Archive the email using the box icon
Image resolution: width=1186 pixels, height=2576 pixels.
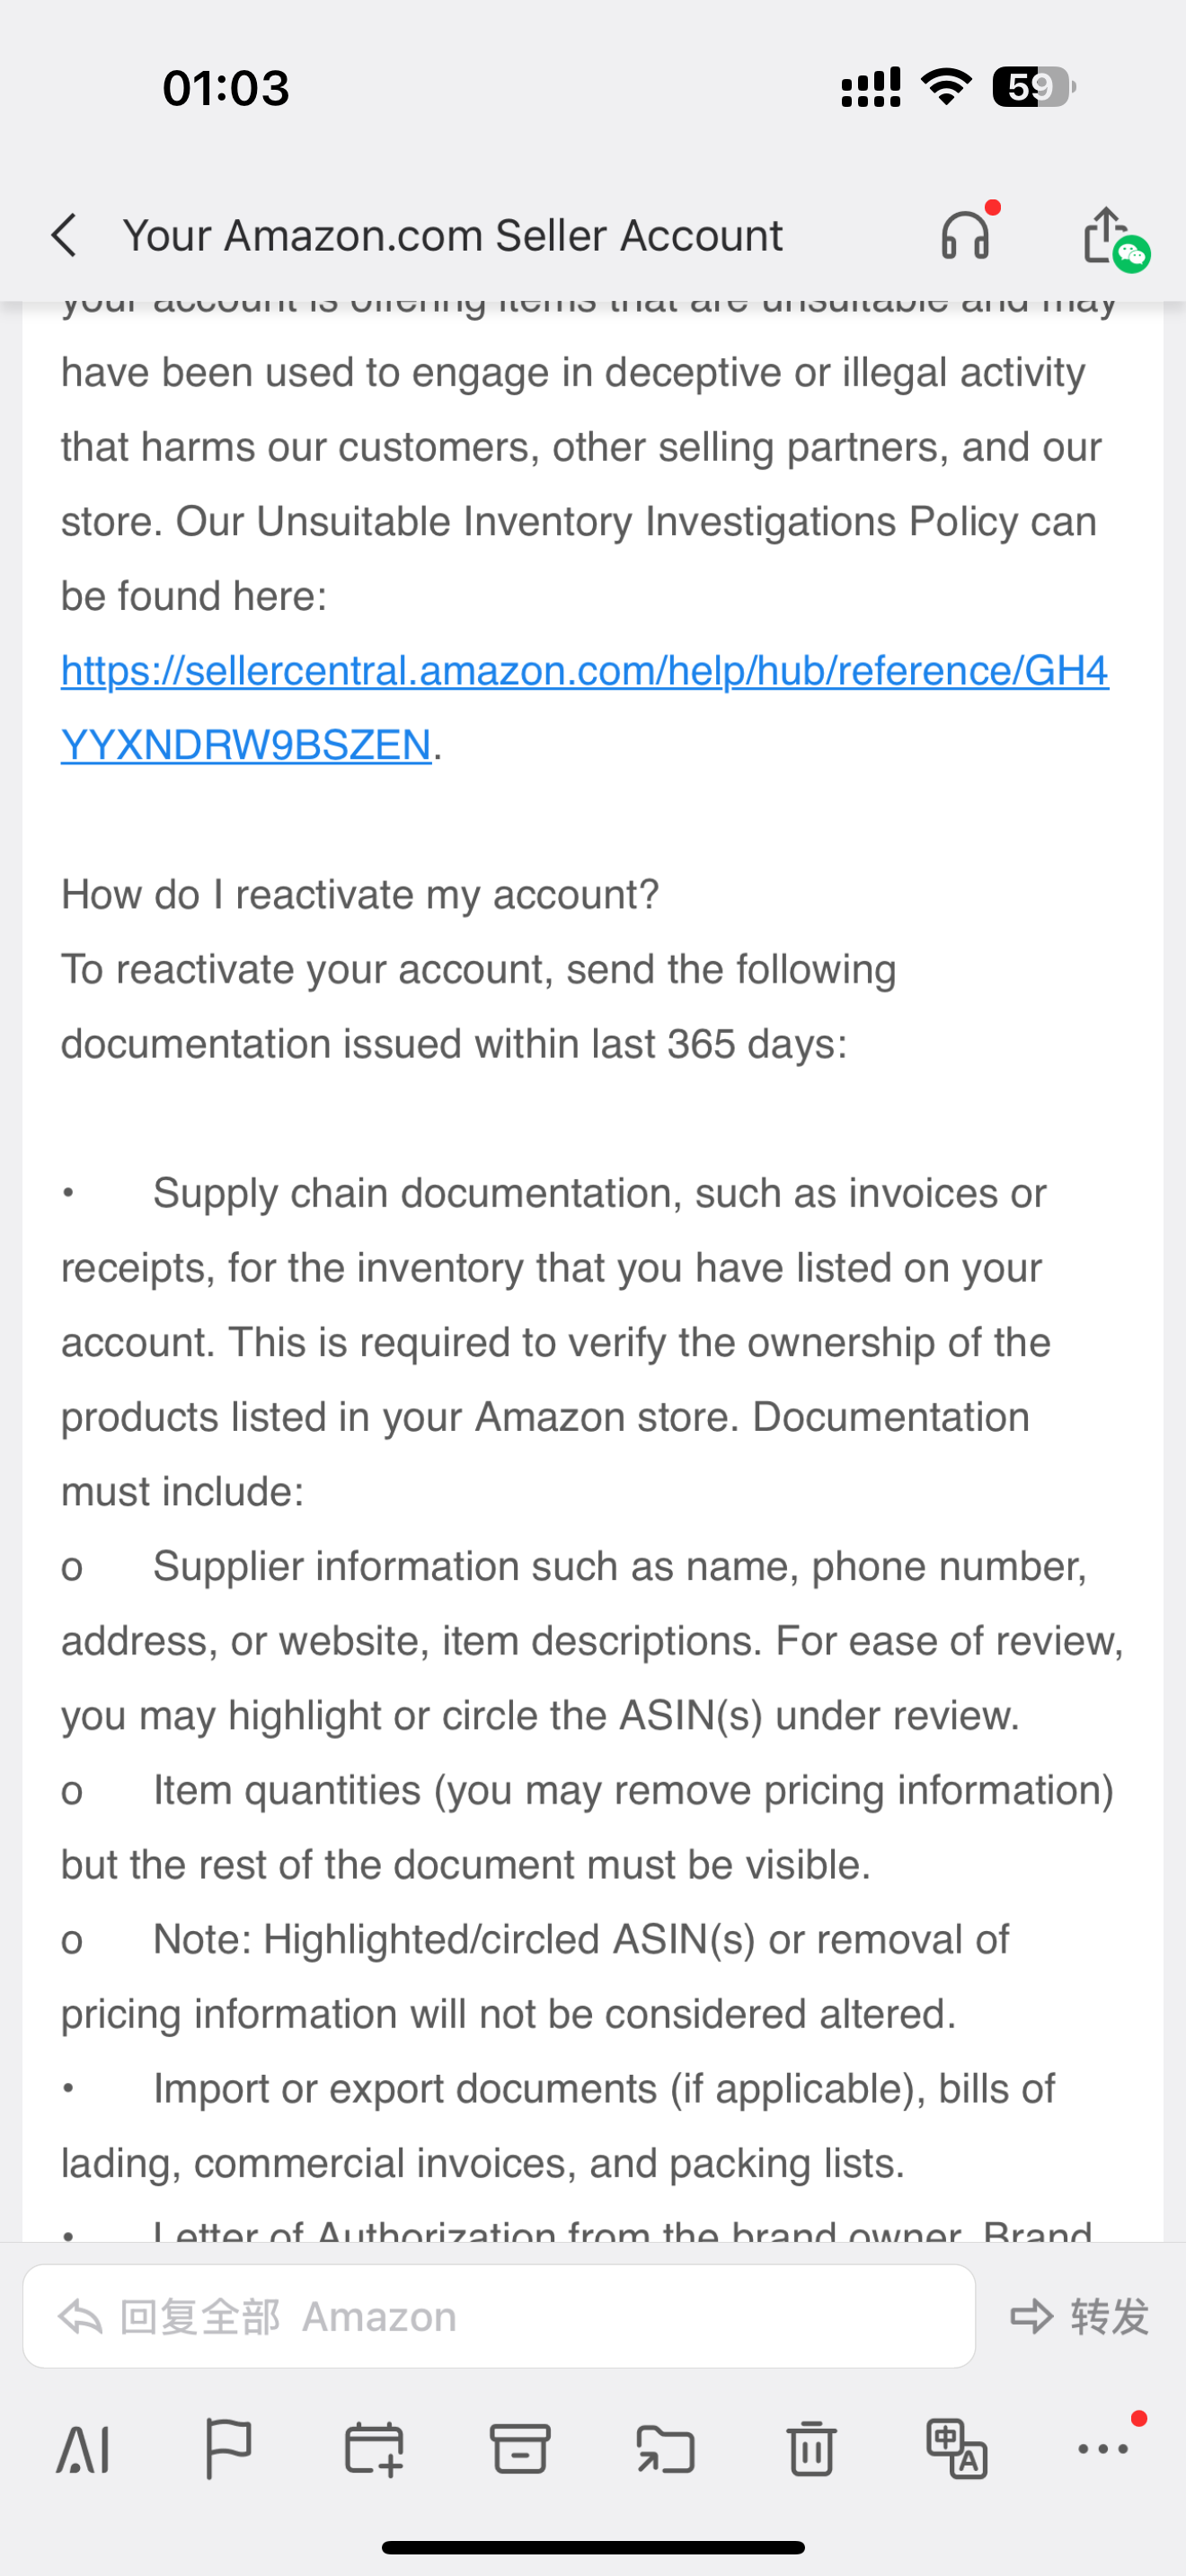[x=520, y=2449]
